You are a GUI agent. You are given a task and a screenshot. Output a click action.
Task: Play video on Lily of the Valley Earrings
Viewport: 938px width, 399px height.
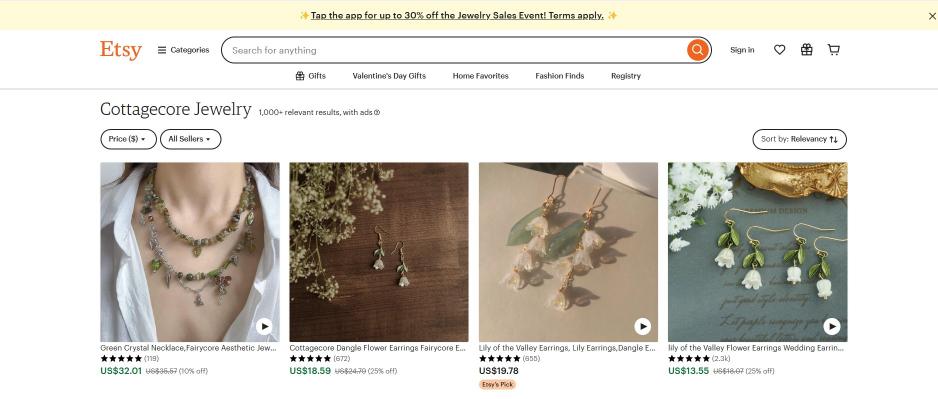pos(642,327)
